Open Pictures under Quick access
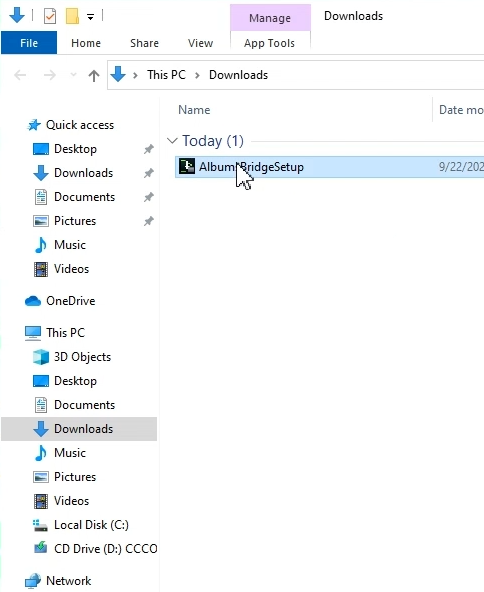 75,221
